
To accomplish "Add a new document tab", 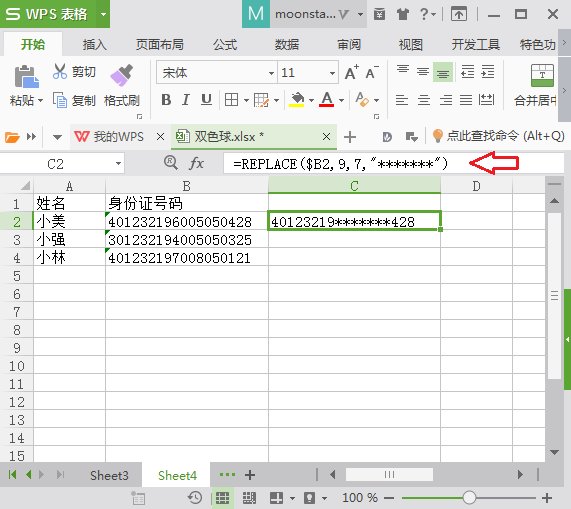I will pos(350,137).
